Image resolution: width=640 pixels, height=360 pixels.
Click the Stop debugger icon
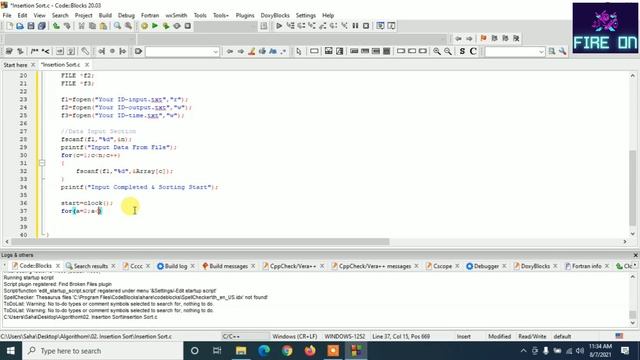pyautogui.click(x=366, y=26)
